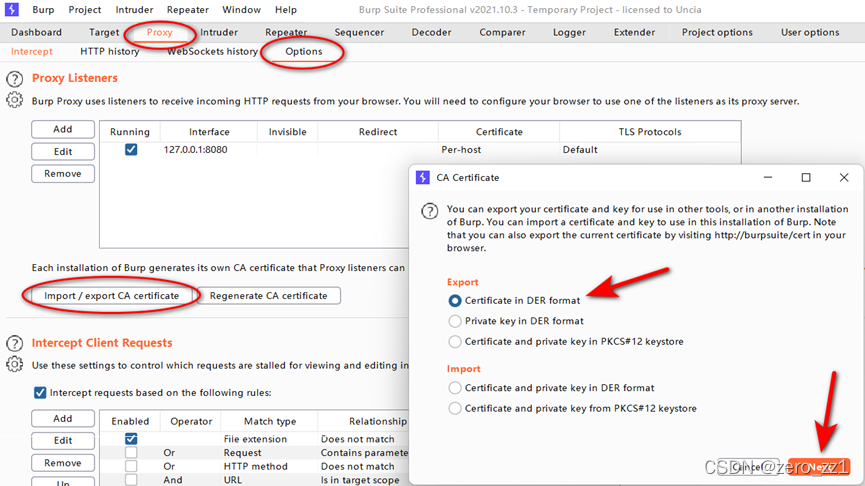
Task: Open the Burp menu
Action: (43, 10)
